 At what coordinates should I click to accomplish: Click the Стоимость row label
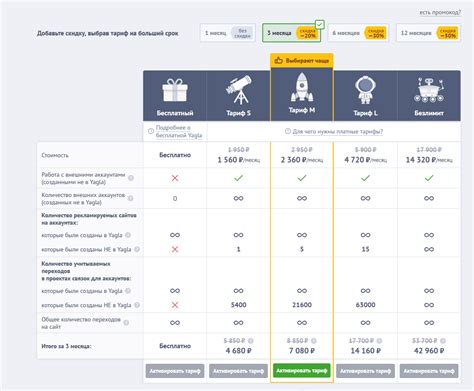55,155
